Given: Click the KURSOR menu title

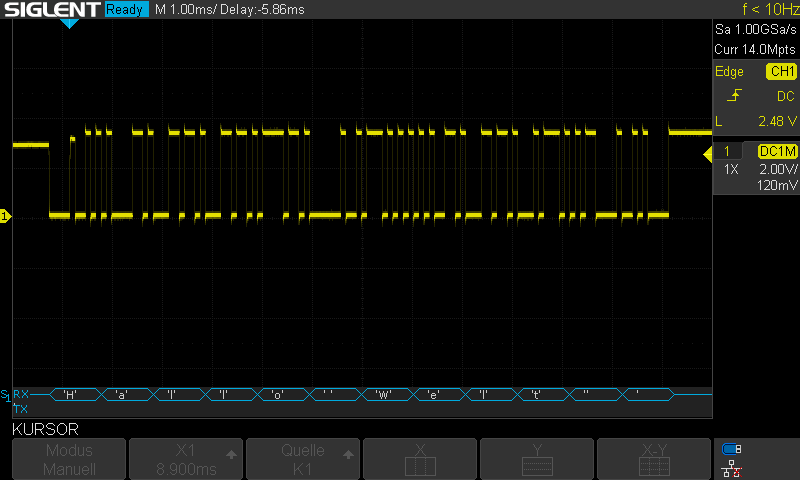Looking at the screenshot, I should (x=45, y=429).
